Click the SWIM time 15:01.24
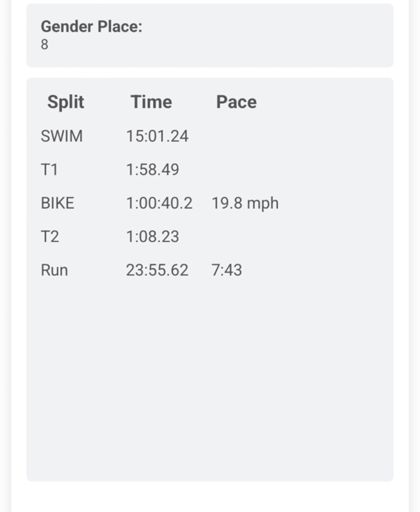Viewport: 420px width, 512px height. pos(157,136)
